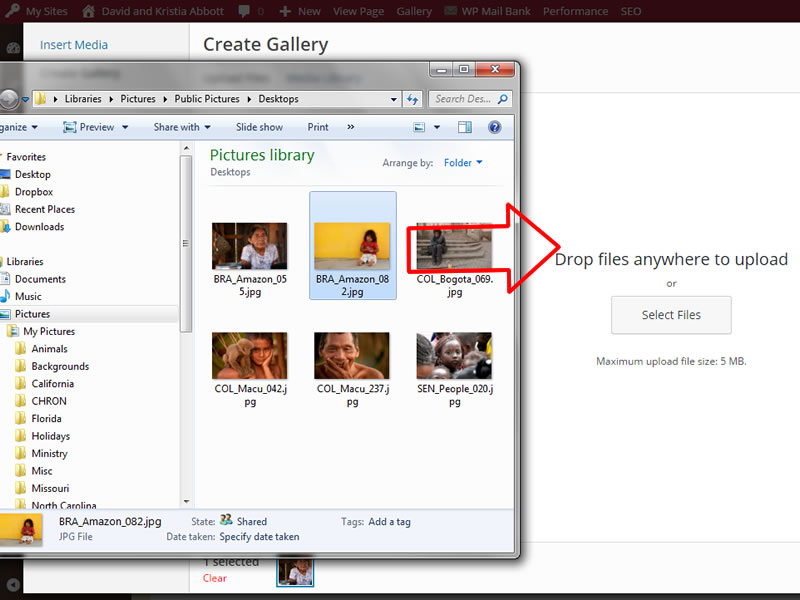800x600 pixels.
Task: Open the comments bubble in admin bar
Action: click(x=244, y=11)
